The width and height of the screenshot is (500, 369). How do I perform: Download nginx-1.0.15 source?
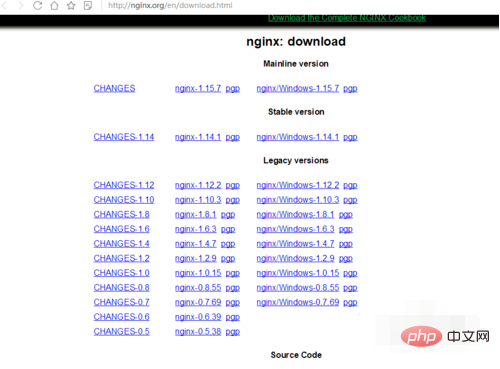198,273
